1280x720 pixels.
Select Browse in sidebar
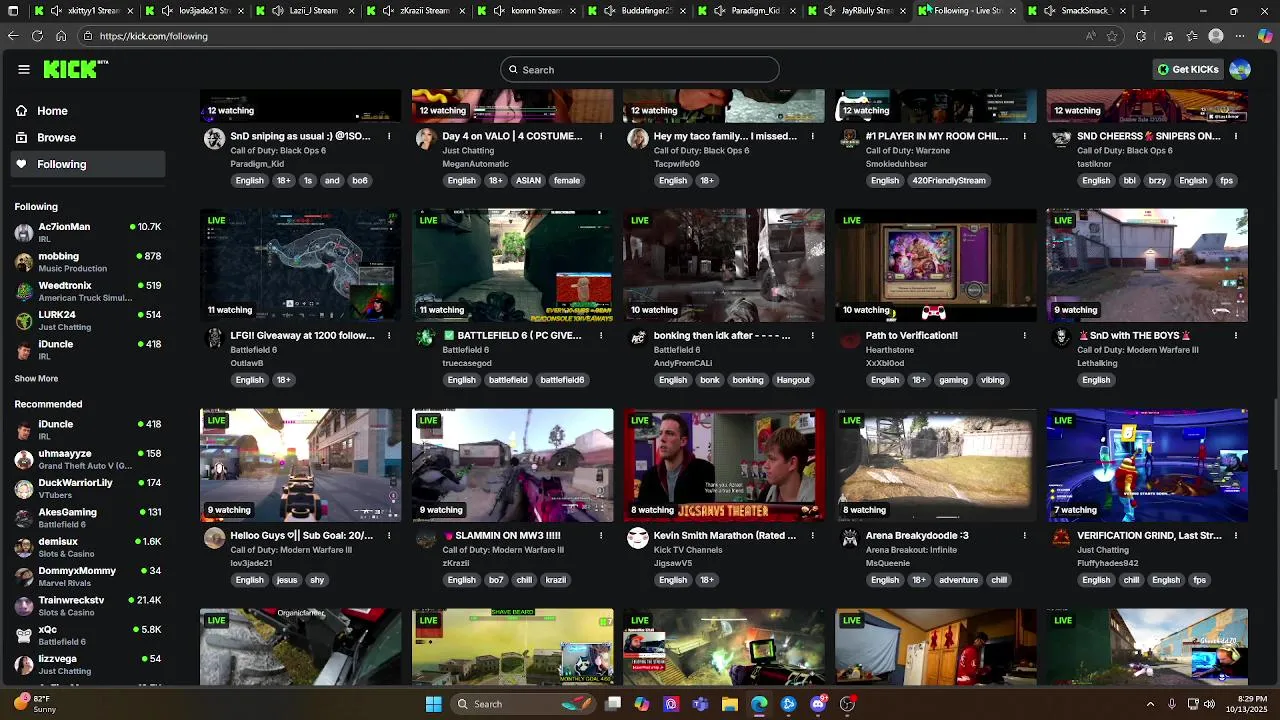[88, 137]
